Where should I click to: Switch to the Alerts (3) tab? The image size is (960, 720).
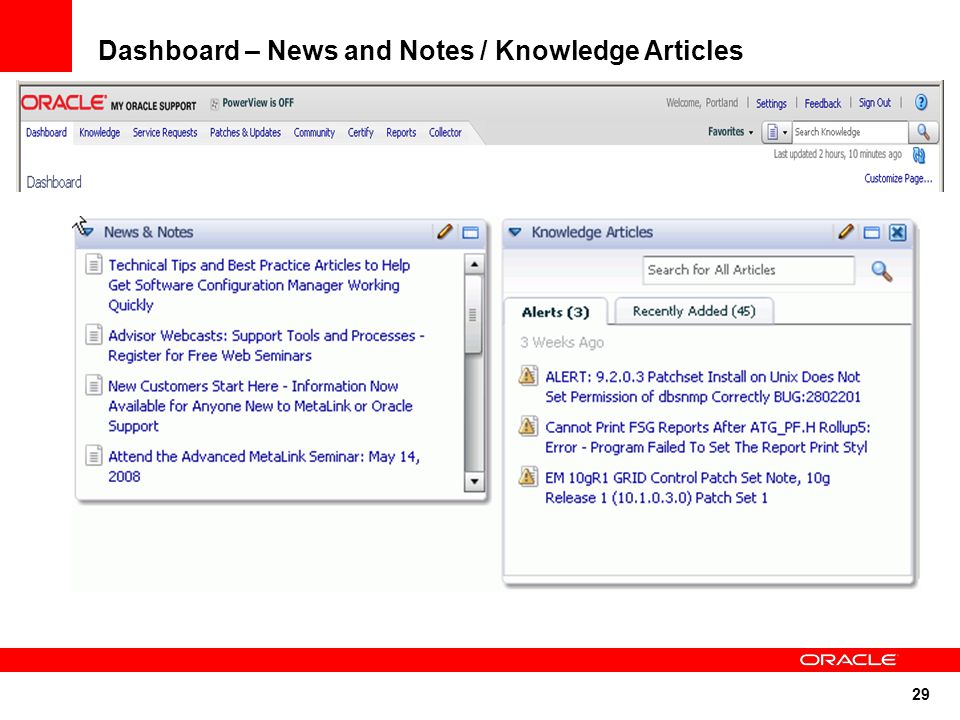(x=555, y=312)
